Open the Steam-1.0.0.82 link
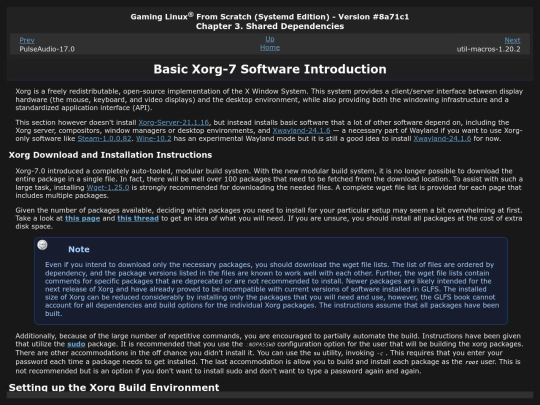 pyautogui.click(x=104, y=139)
